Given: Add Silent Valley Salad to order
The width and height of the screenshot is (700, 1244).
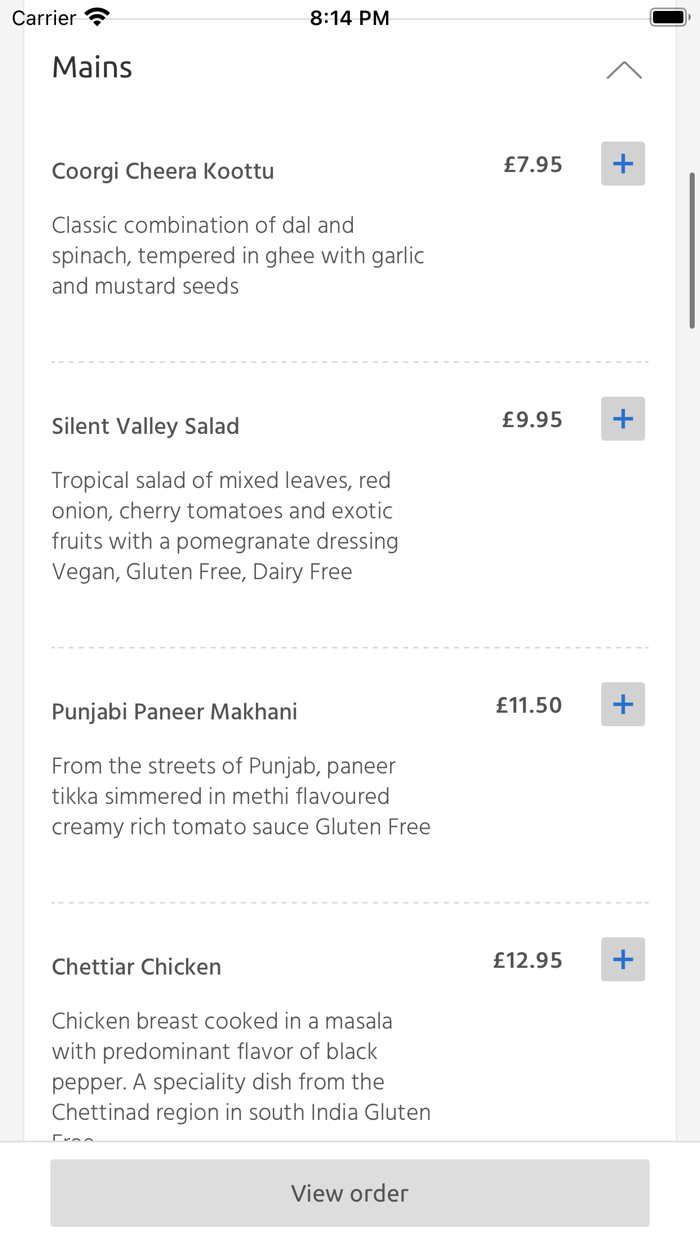Looking at the screenshot, I should (x=623, y=419).
